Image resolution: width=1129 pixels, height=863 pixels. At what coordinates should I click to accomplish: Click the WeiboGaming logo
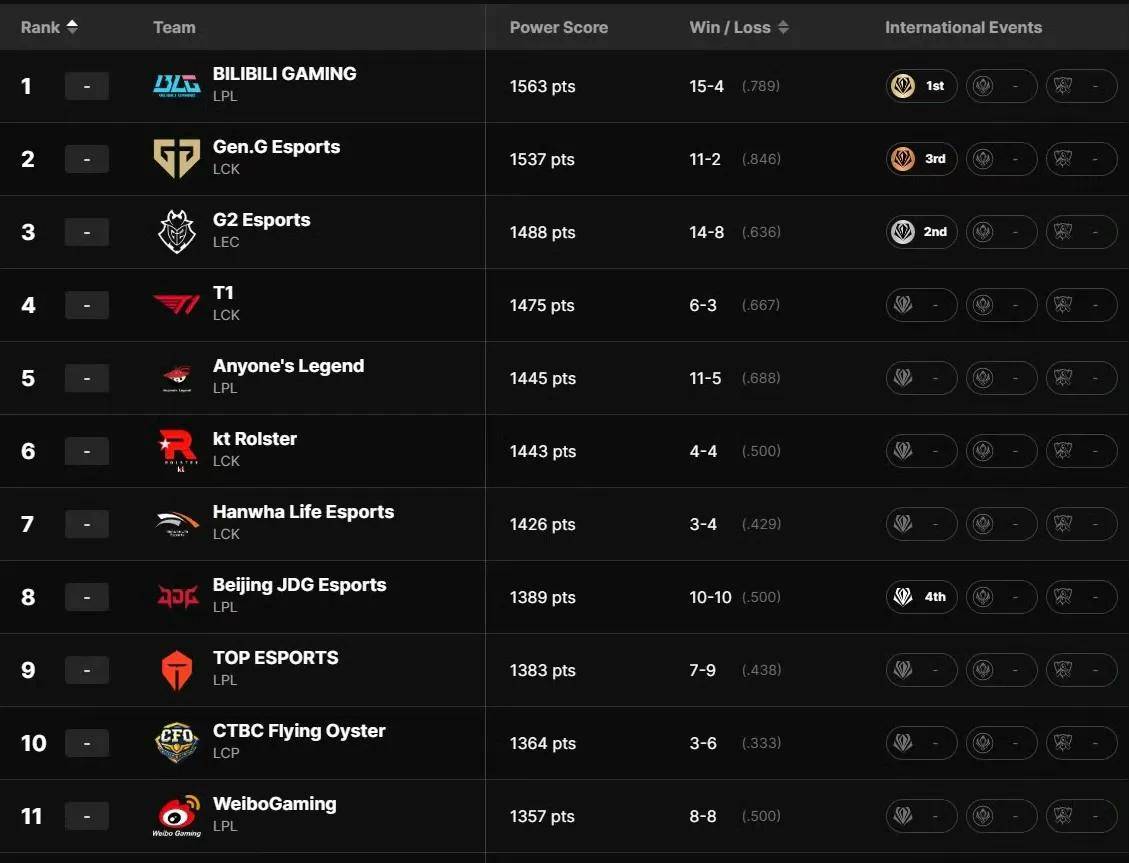(177, 816)
